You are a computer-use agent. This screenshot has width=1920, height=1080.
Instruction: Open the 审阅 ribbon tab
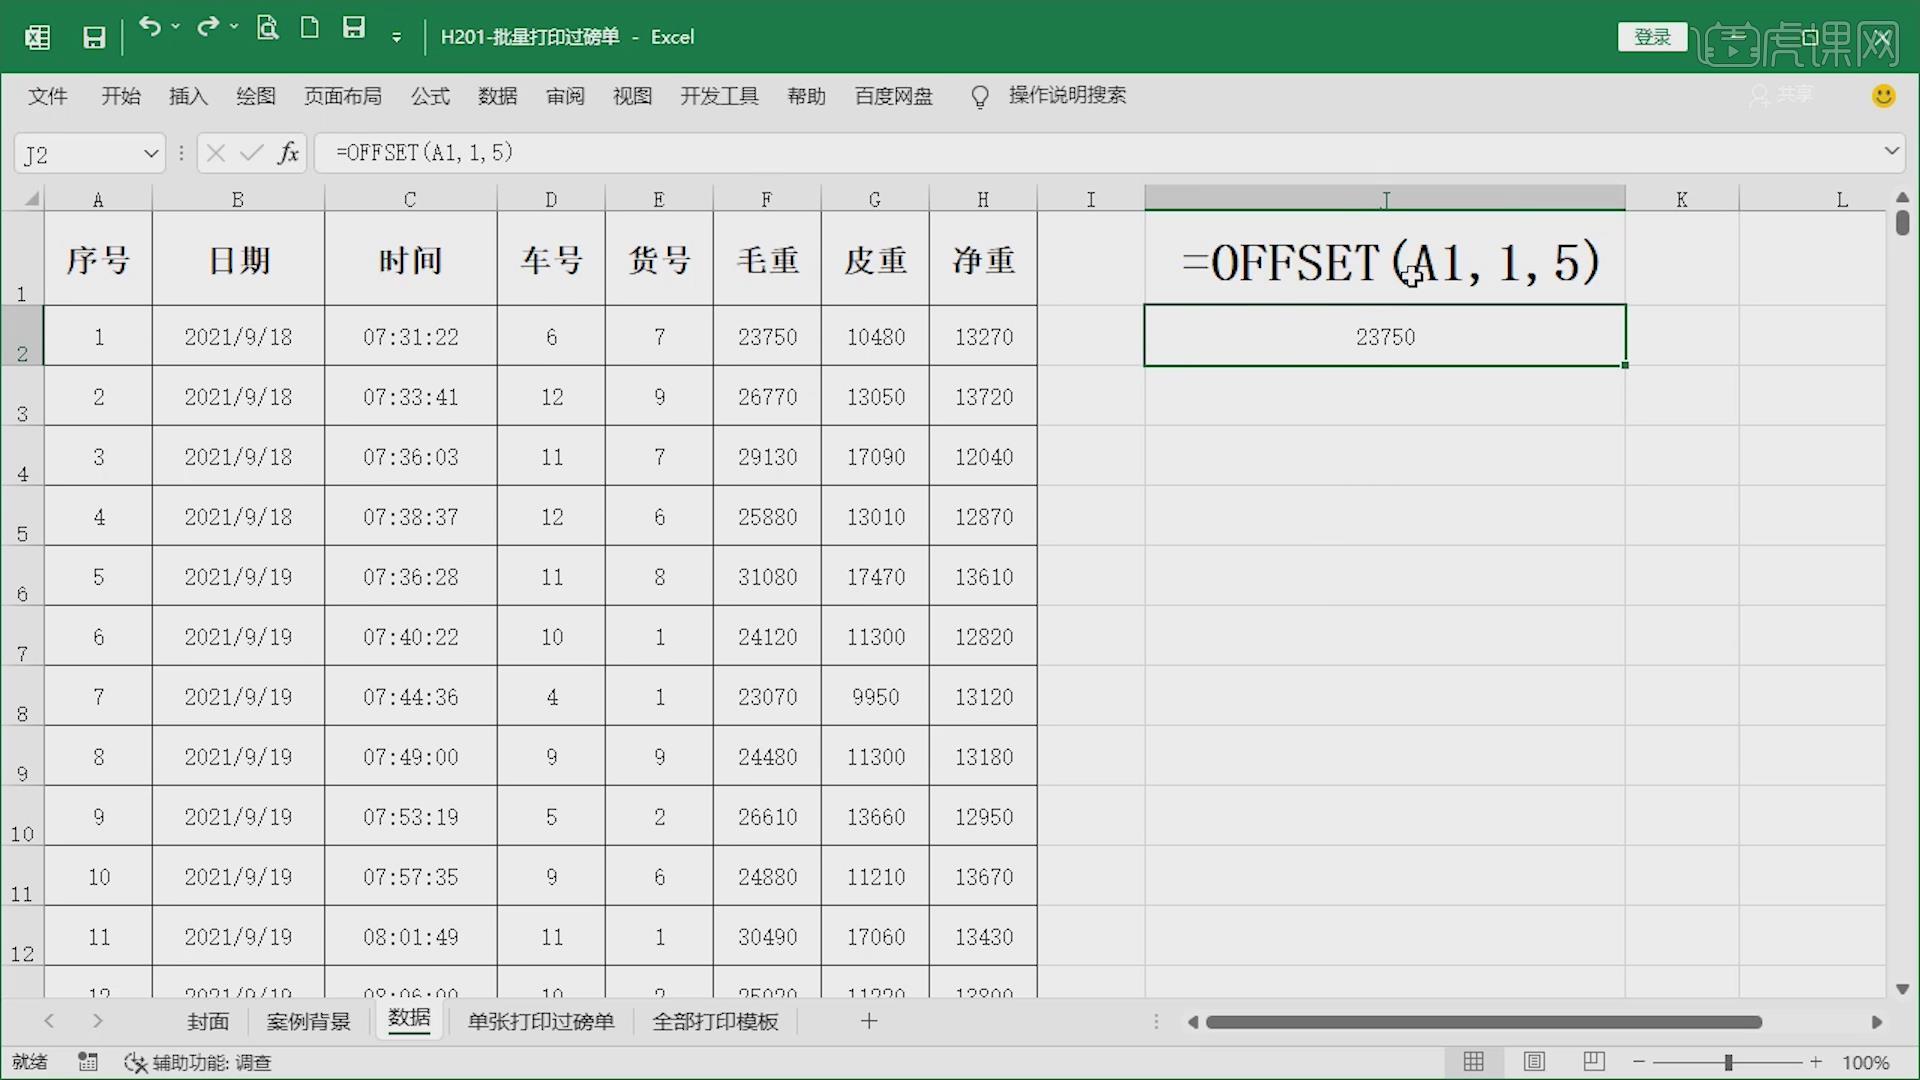[565, 96]
